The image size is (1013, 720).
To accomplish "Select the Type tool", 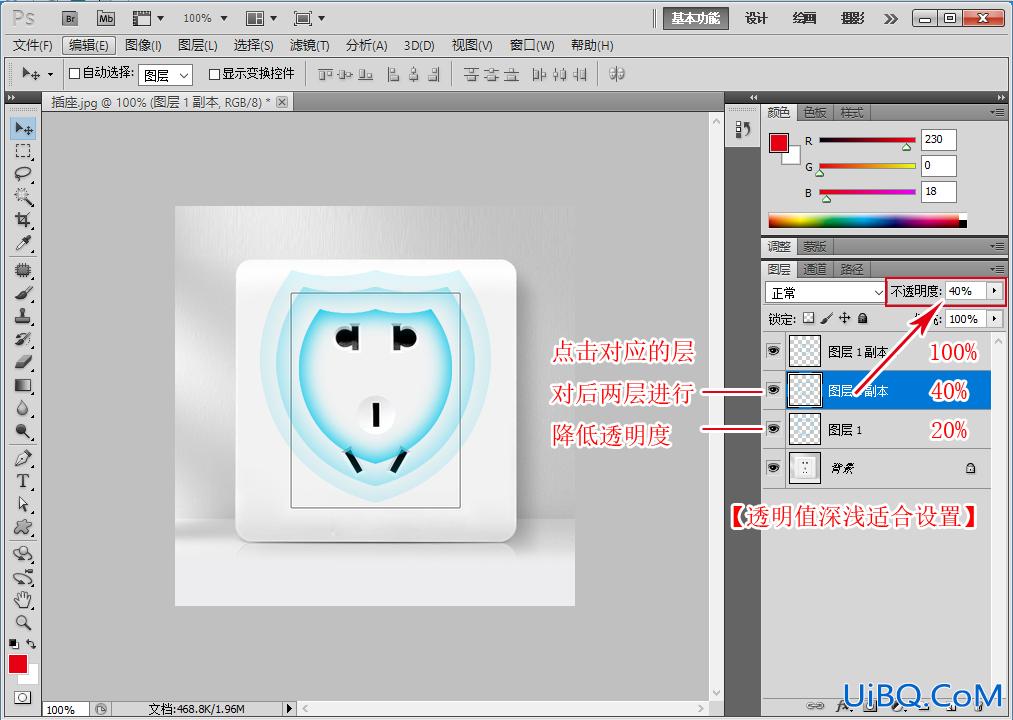I will pos(23,481).
